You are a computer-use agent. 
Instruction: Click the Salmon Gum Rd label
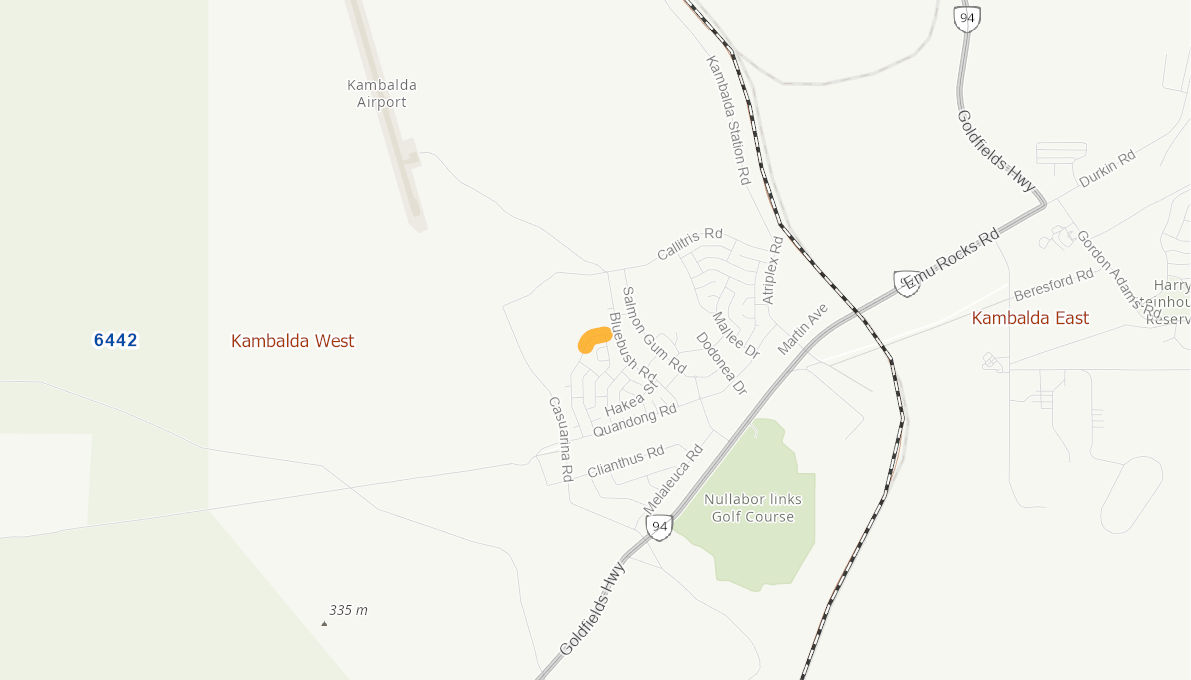(x=654, y=331)
